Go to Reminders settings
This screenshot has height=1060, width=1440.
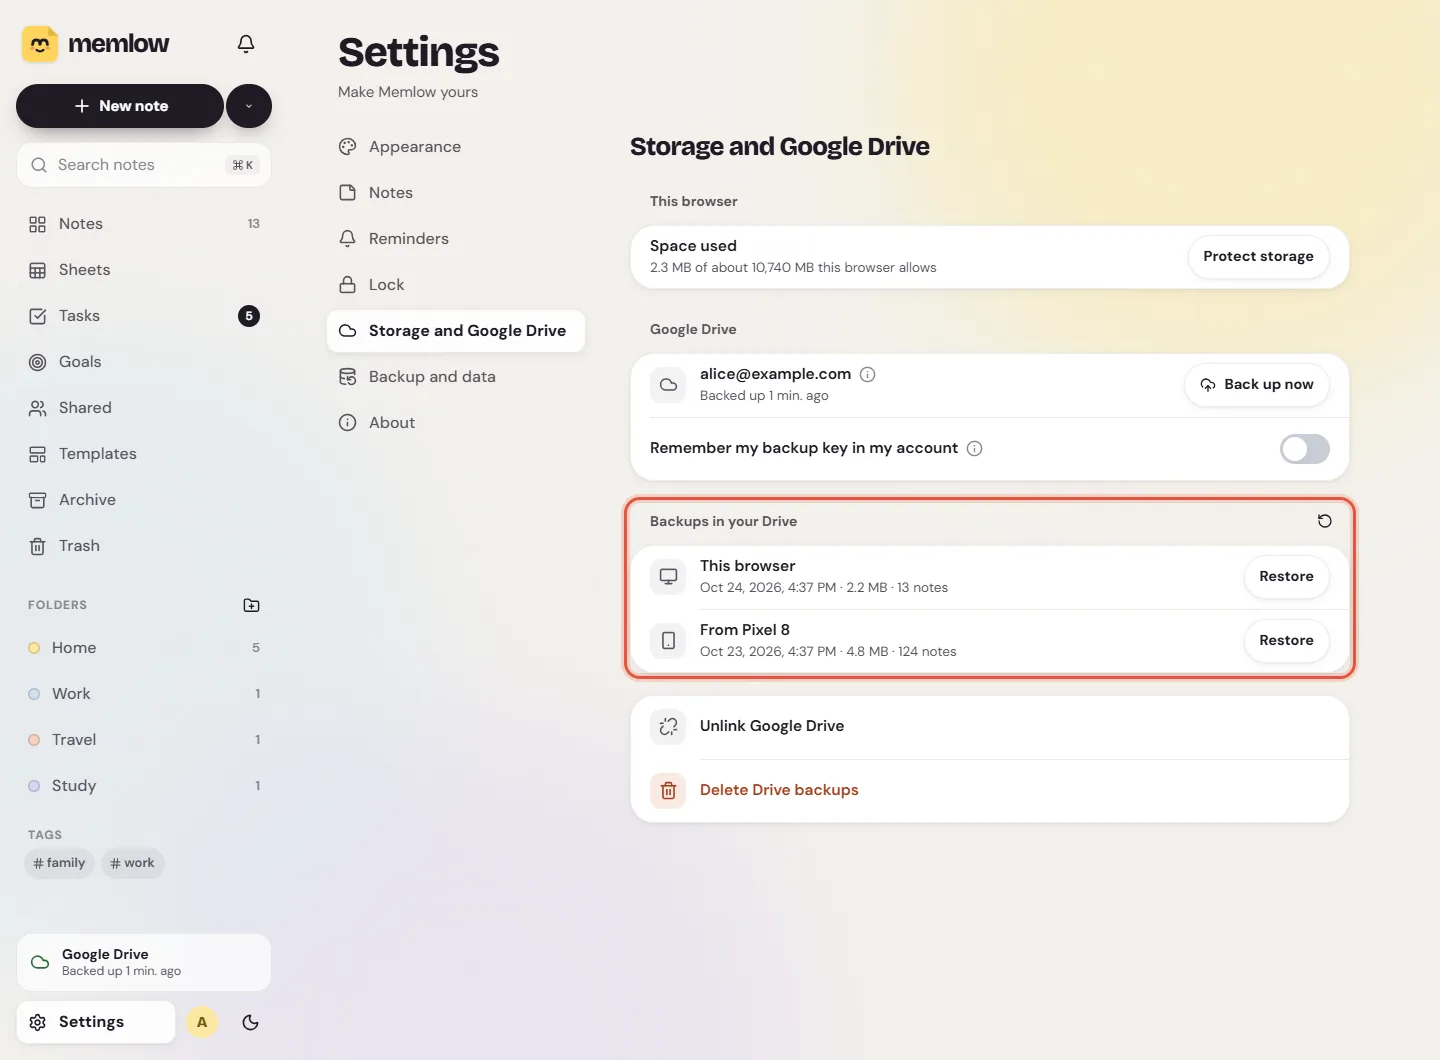pyautogui.click(x=456, y=239)
